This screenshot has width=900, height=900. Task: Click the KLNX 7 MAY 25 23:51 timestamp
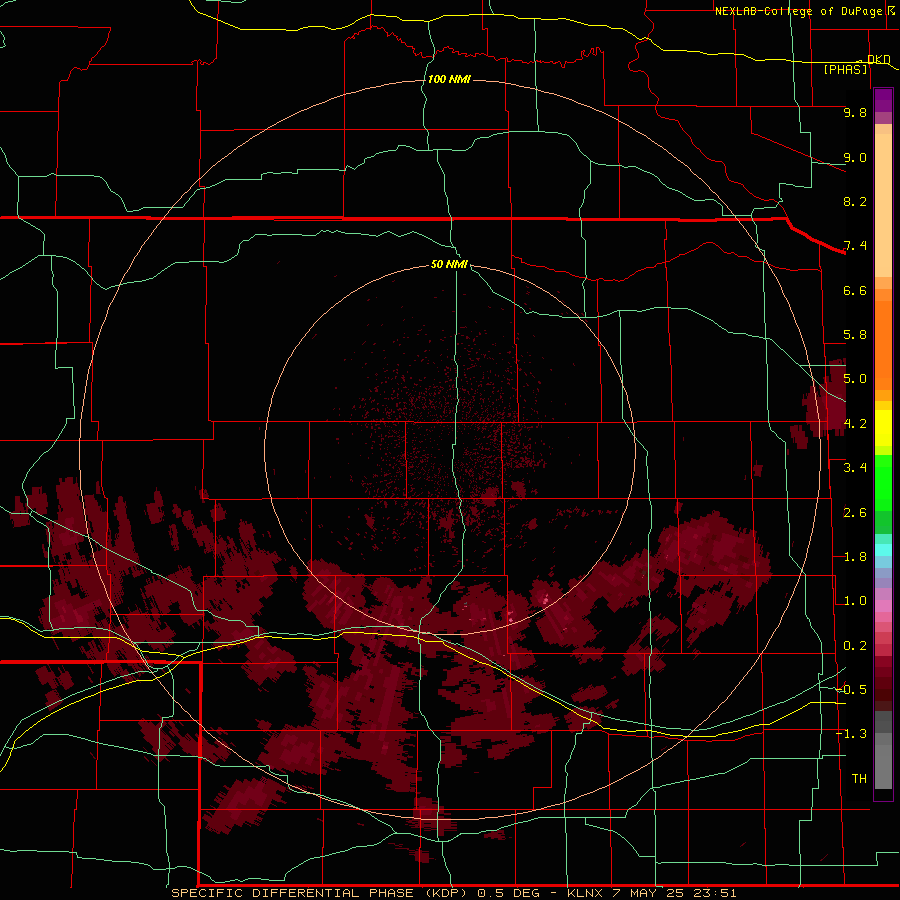coord(651,893)
